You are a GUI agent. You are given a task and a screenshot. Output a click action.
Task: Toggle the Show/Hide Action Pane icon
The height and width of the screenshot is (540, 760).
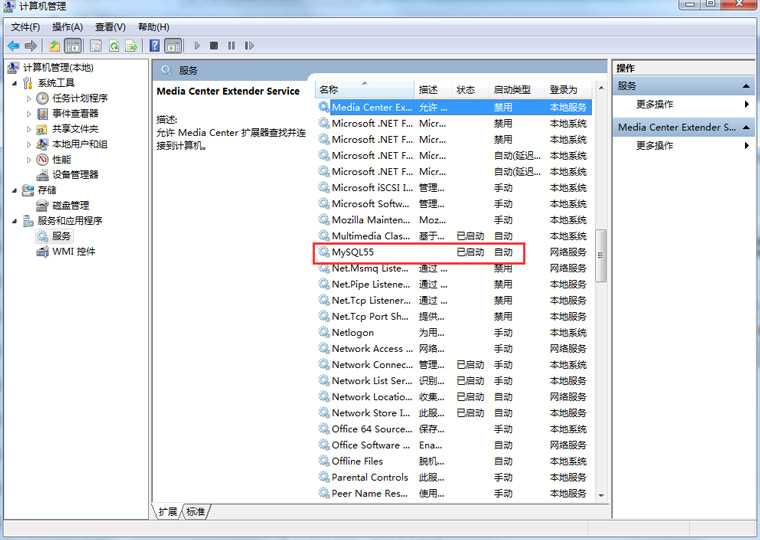tap(173, 46)
